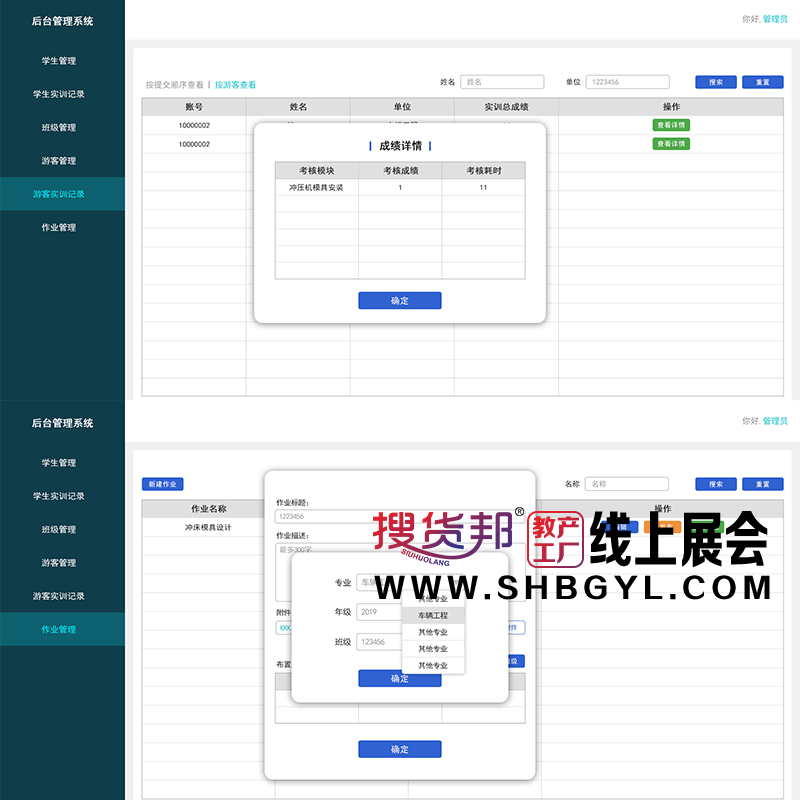
Task: Select highlighted 游客实训记录 sidebar item
Action: (62, 194)
